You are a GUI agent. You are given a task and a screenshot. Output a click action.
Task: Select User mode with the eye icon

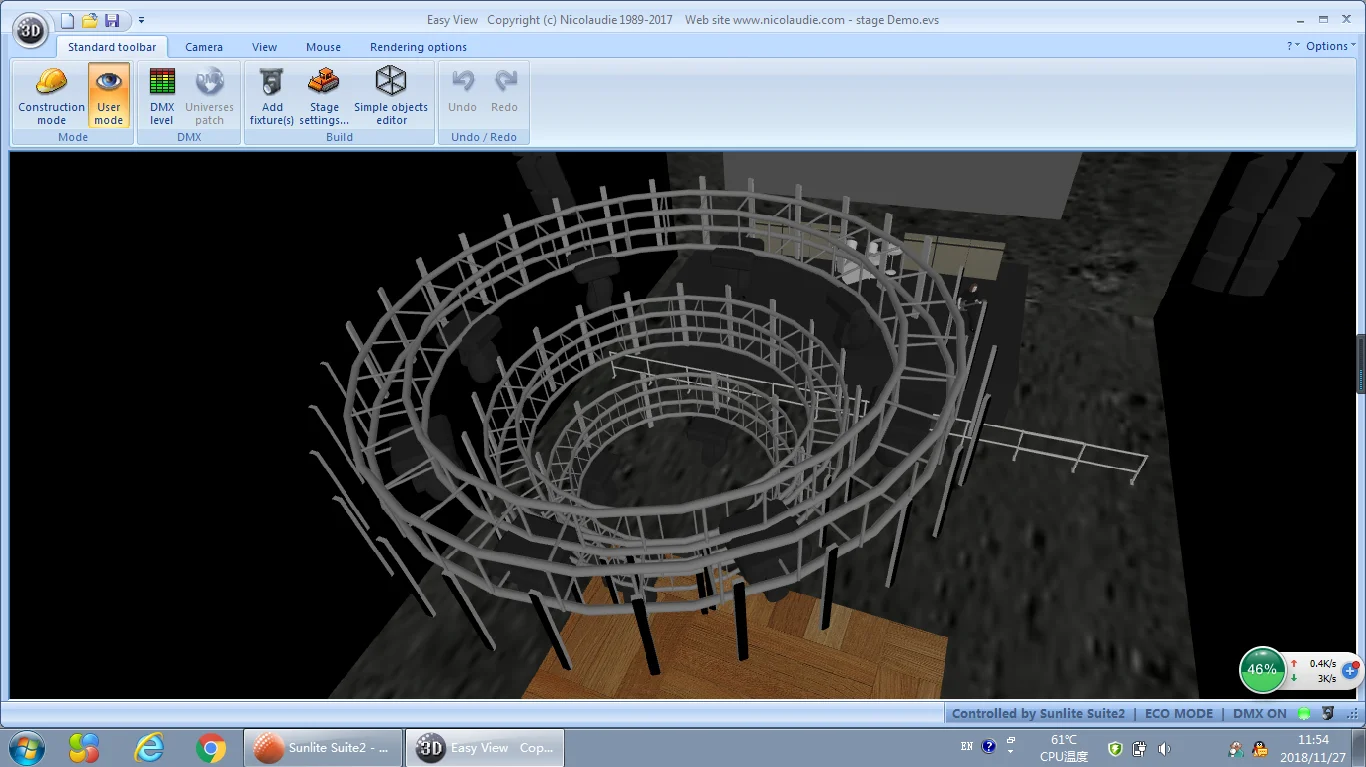108,96
